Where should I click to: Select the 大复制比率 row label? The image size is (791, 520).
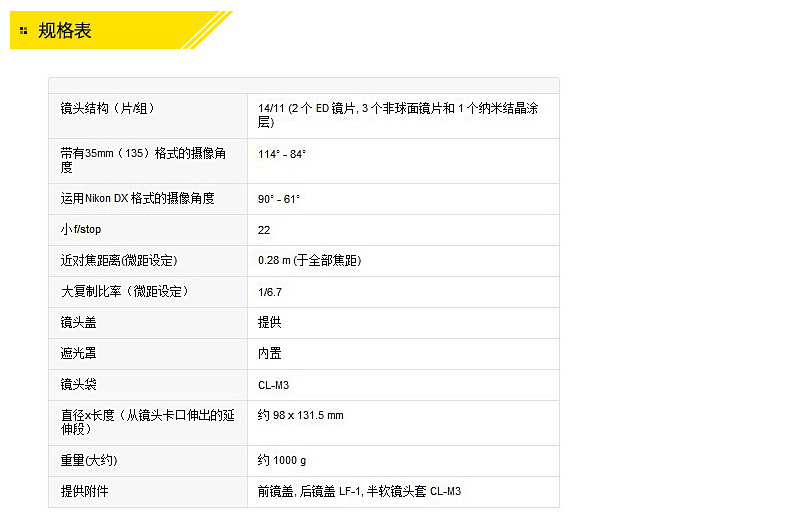pos(124,292)
